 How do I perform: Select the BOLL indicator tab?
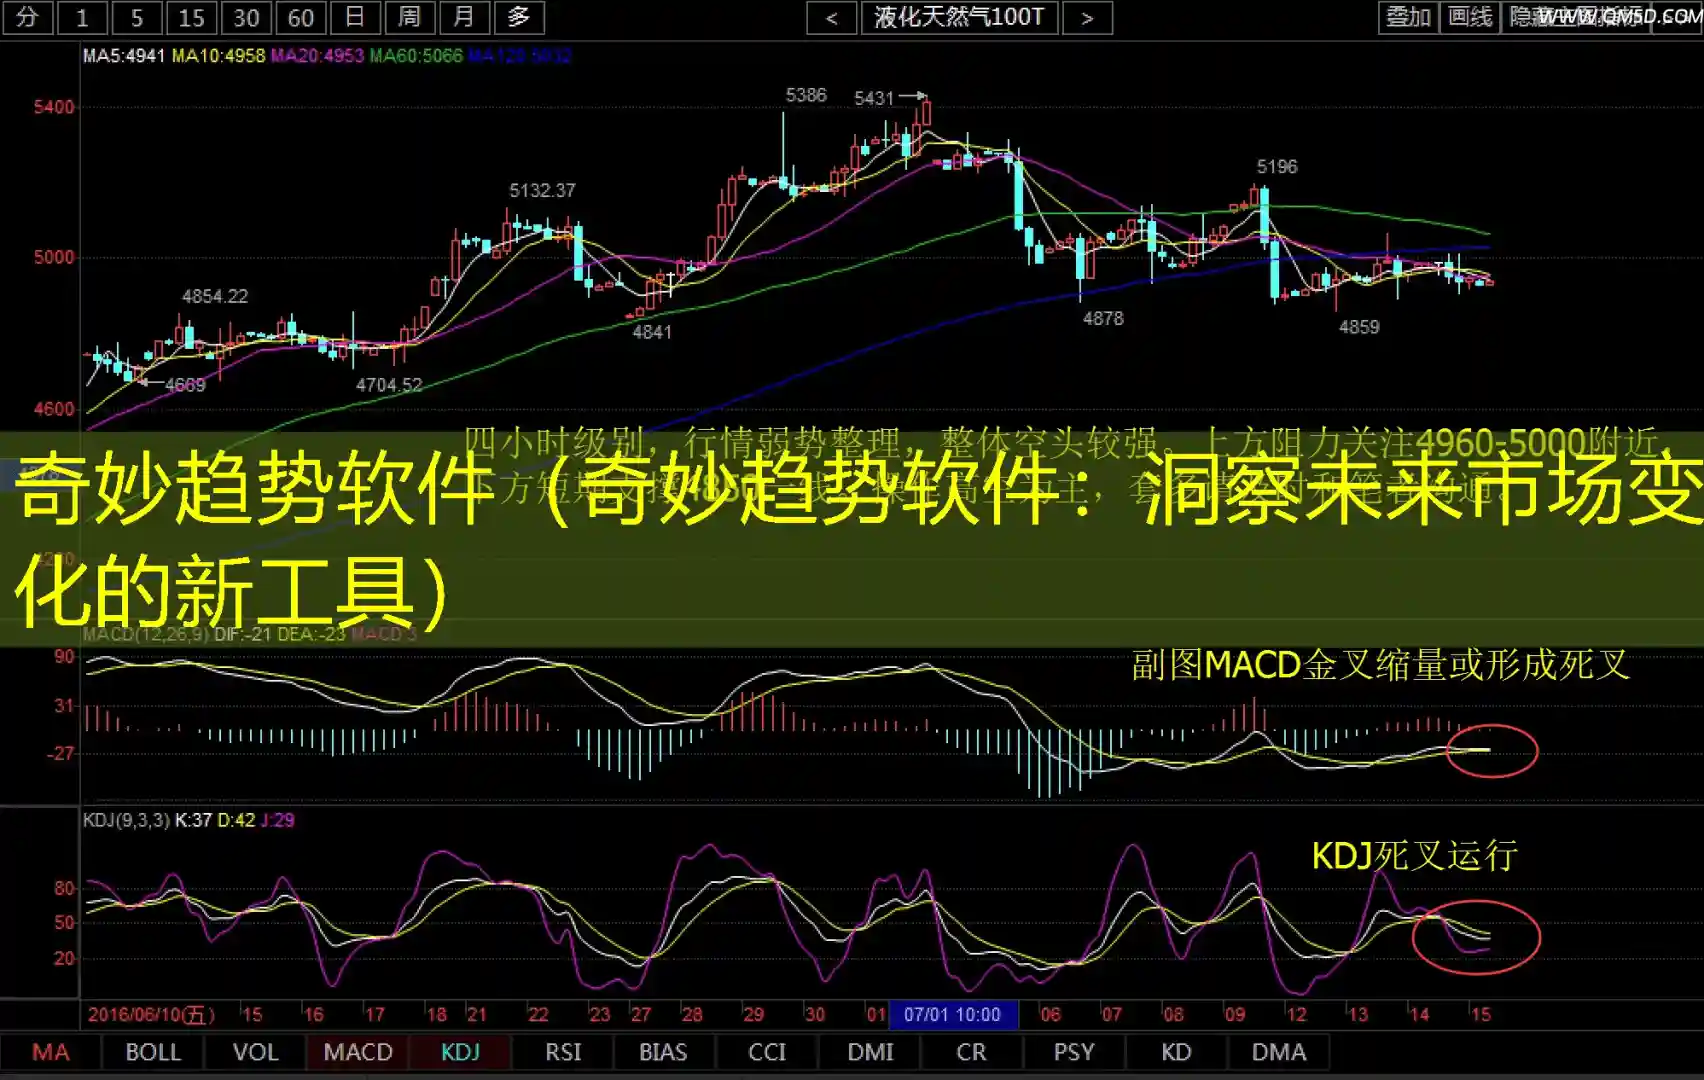pyautogui.click(x=153, y=1052)
